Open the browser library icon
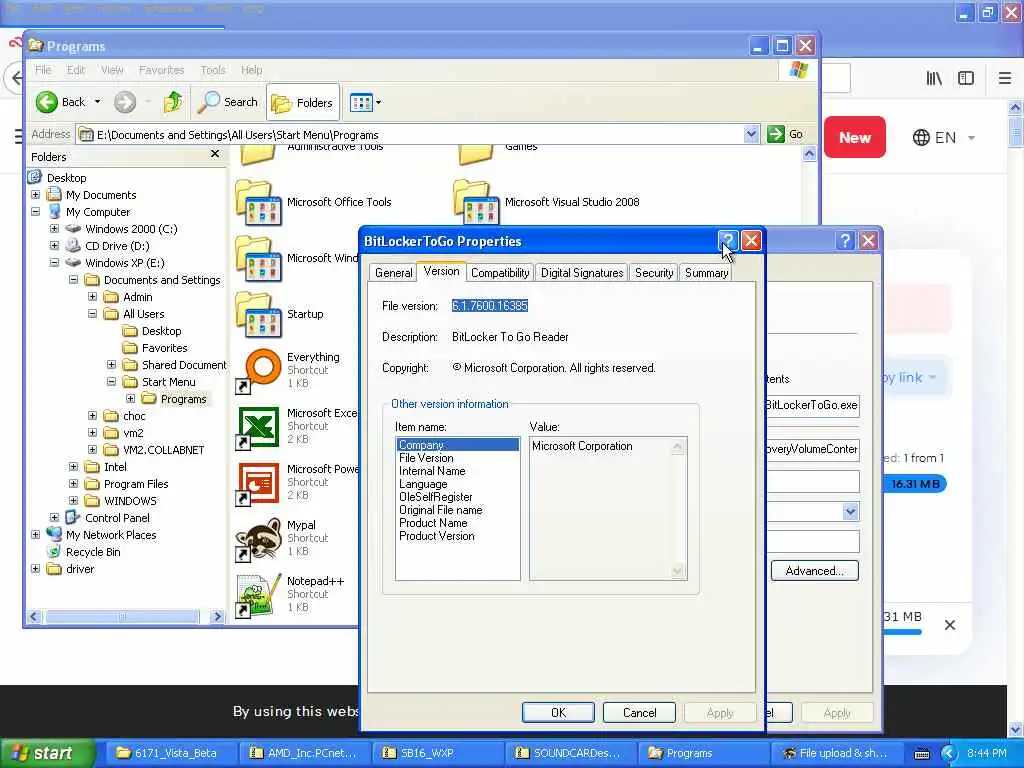Screen dimensions: 1024x768 click(x=934, y=78)
